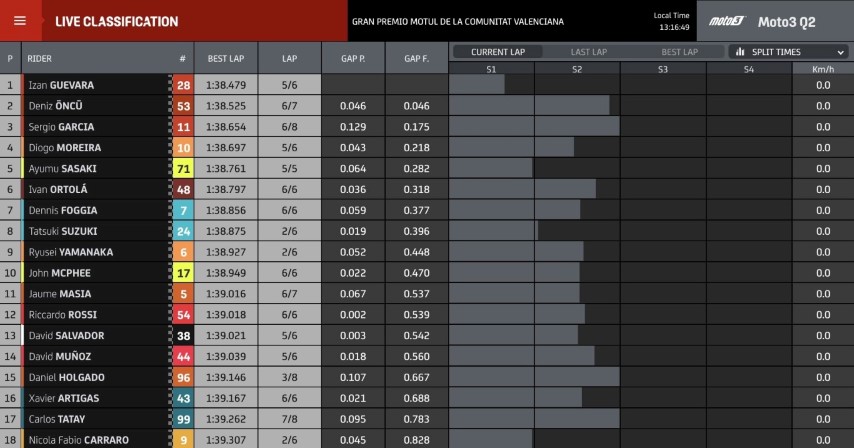The width and height of the screenshot is (854, 448).
Task: Click Sergio Garcia's S2 sector progress bar
Action: [x=576, y=127]
